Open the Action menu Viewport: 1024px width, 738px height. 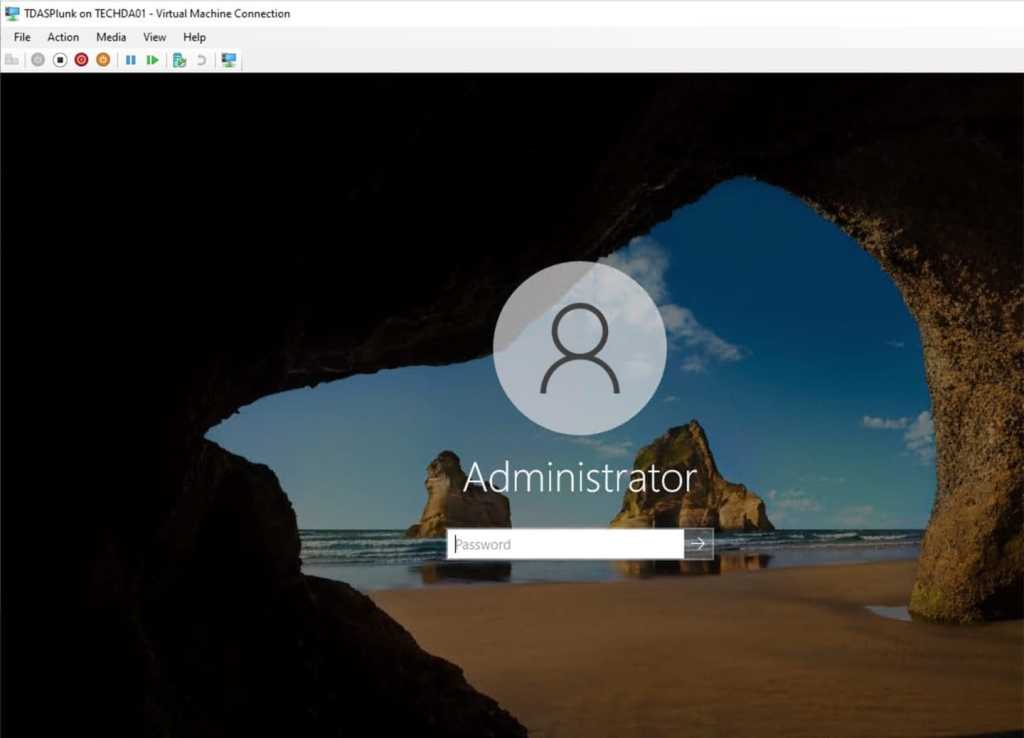click(x=63, y=36)
